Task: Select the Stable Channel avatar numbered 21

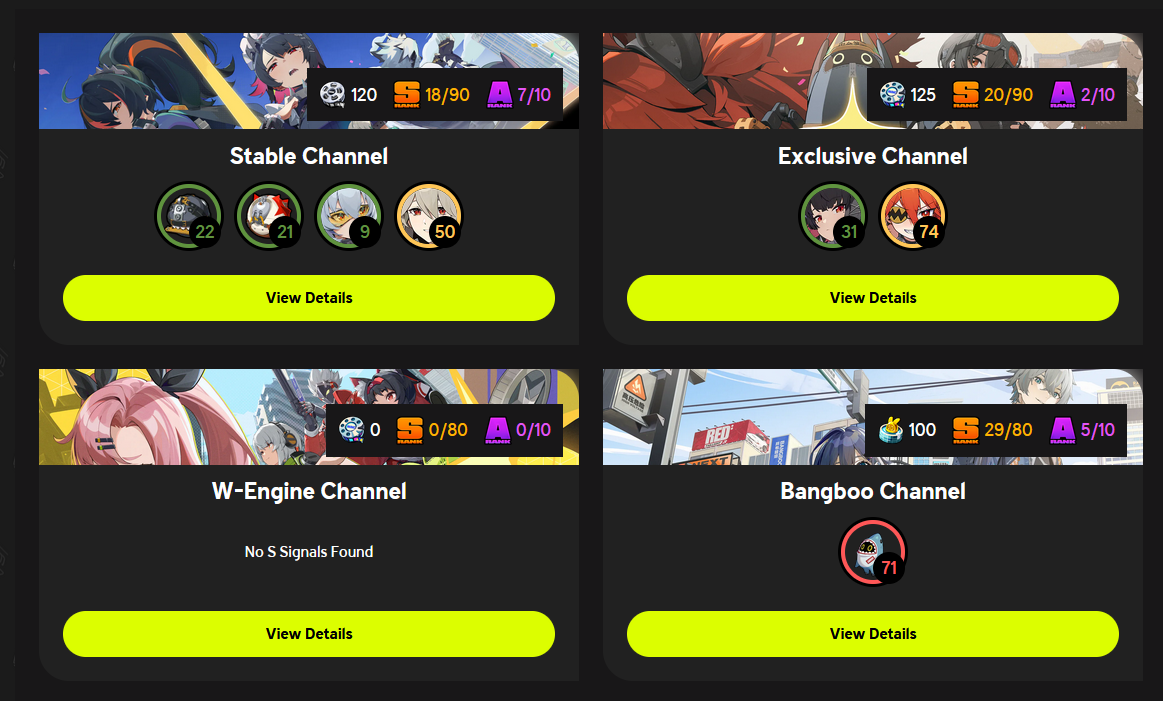Action: pyautogui.click(x=269, y=217)
